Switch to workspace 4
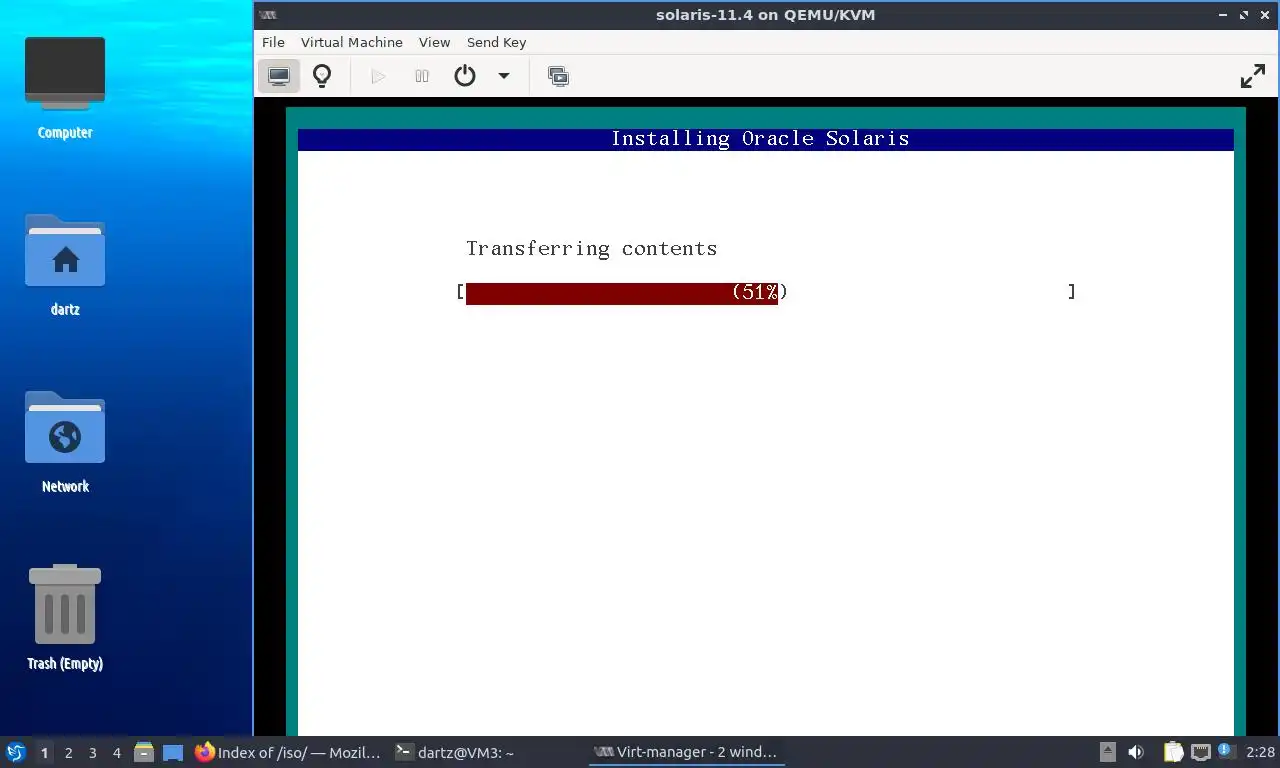This screenshot has width=1280, height=768. pyautogui.click(x=117, y=753)
